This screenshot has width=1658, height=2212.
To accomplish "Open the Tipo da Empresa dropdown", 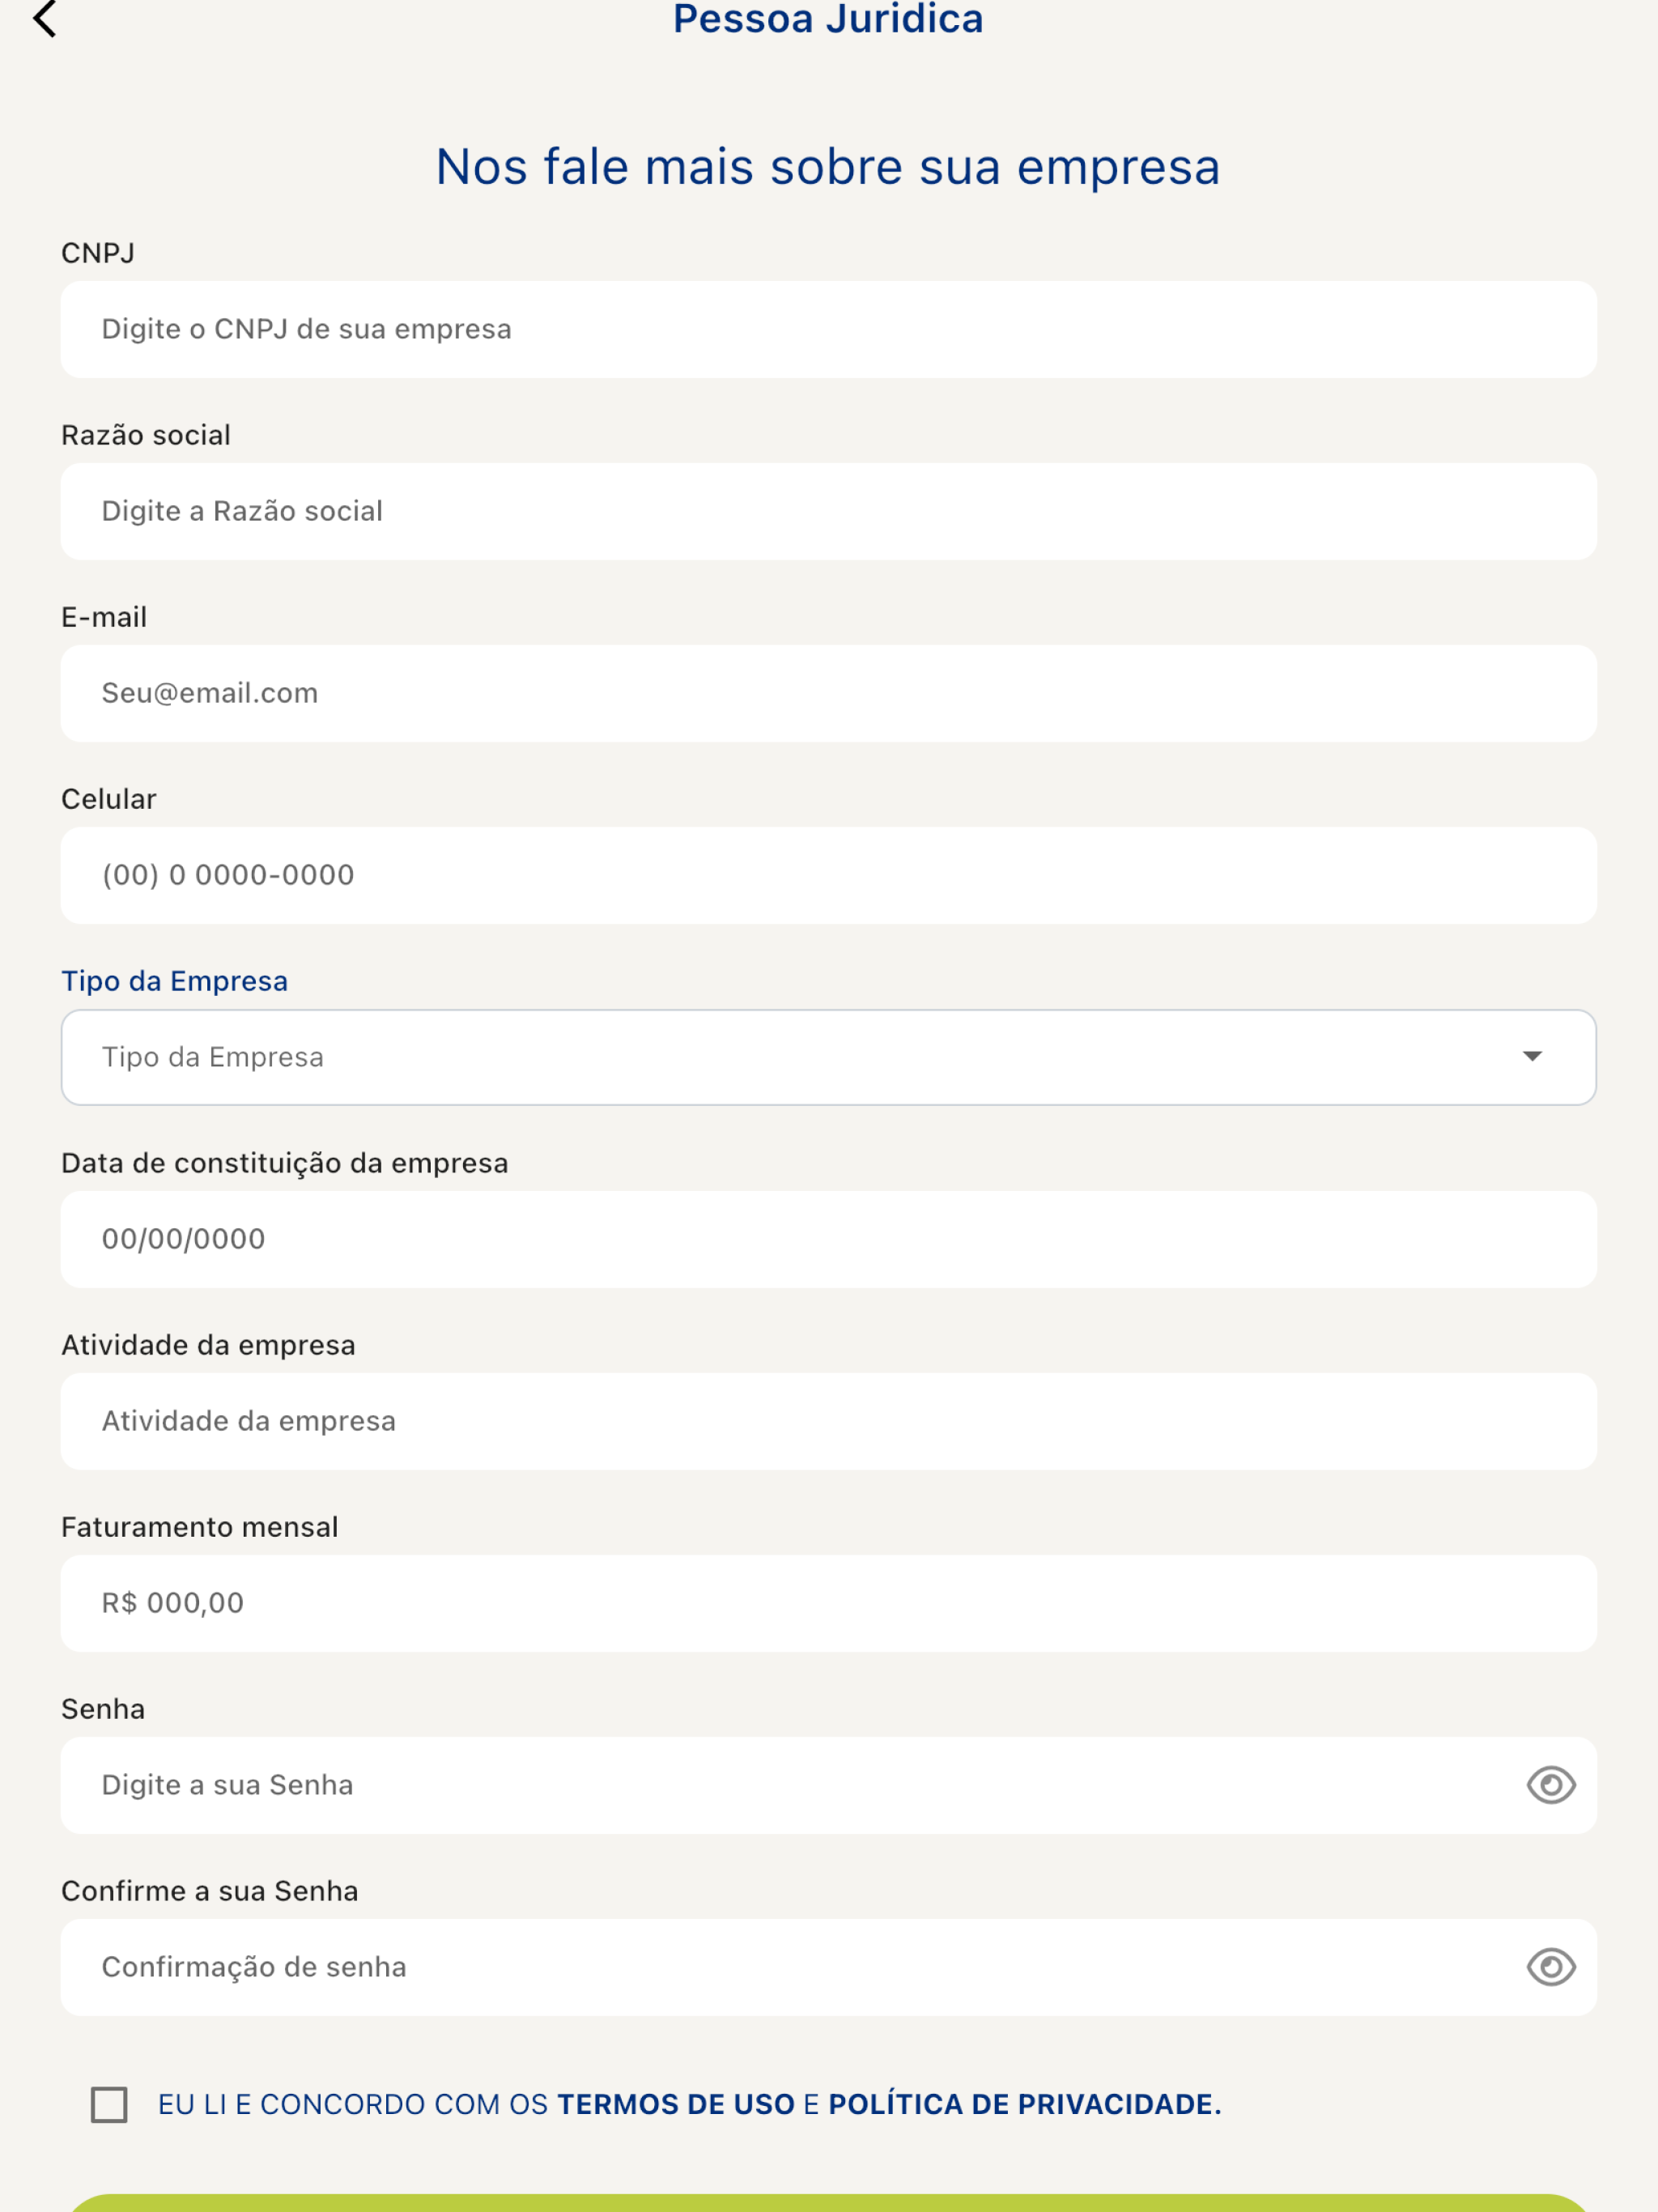I will click(828, 1057).
